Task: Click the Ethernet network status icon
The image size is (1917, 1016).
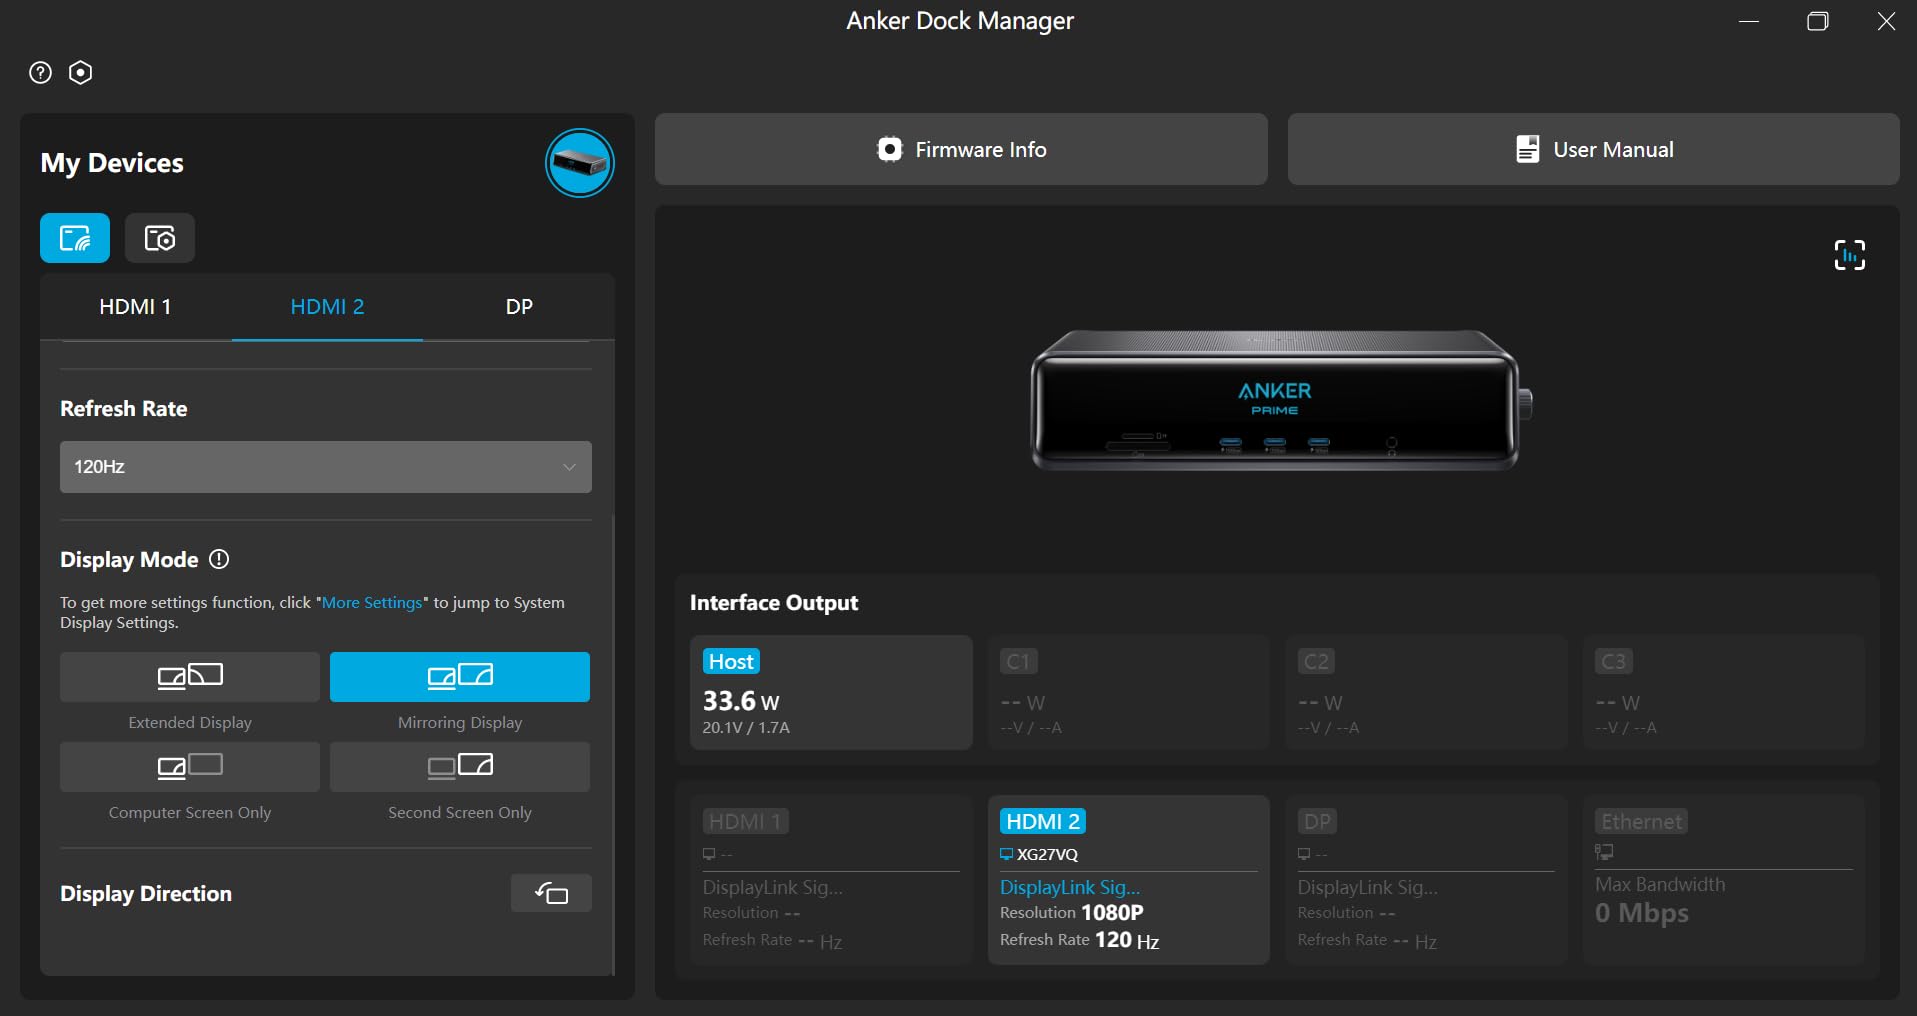Action: pyautogui.click(x=1604, y=852)
